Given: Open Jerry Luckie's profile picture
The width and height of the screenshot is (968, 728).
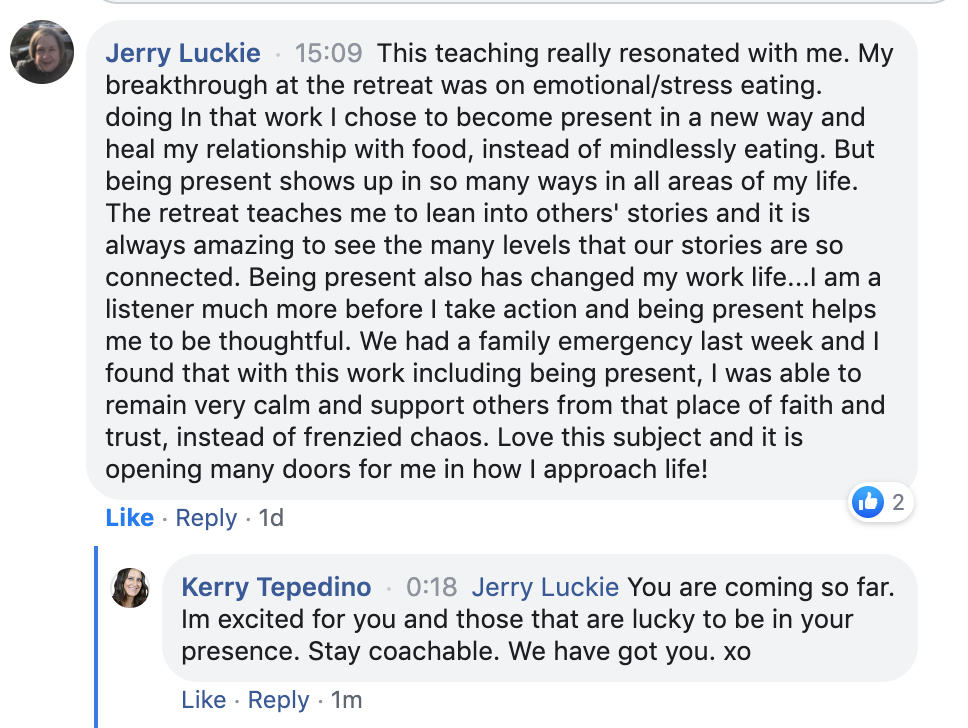Looking at the screenshot, I should tap(42, 52).
